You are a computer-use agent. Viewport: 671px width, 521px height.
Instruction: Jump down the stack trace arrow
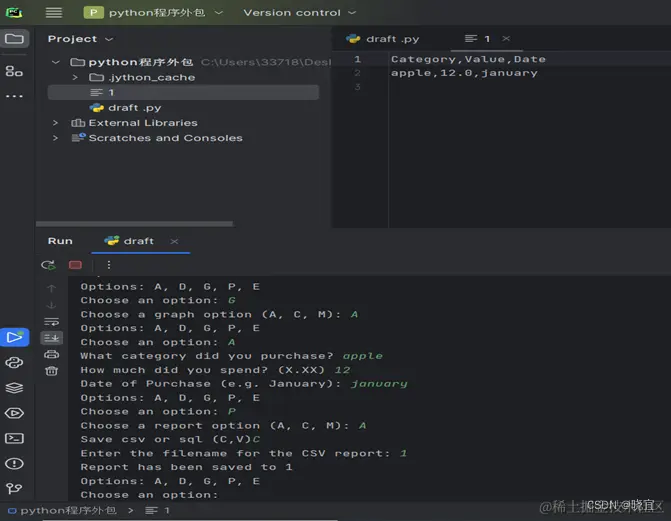51,305
